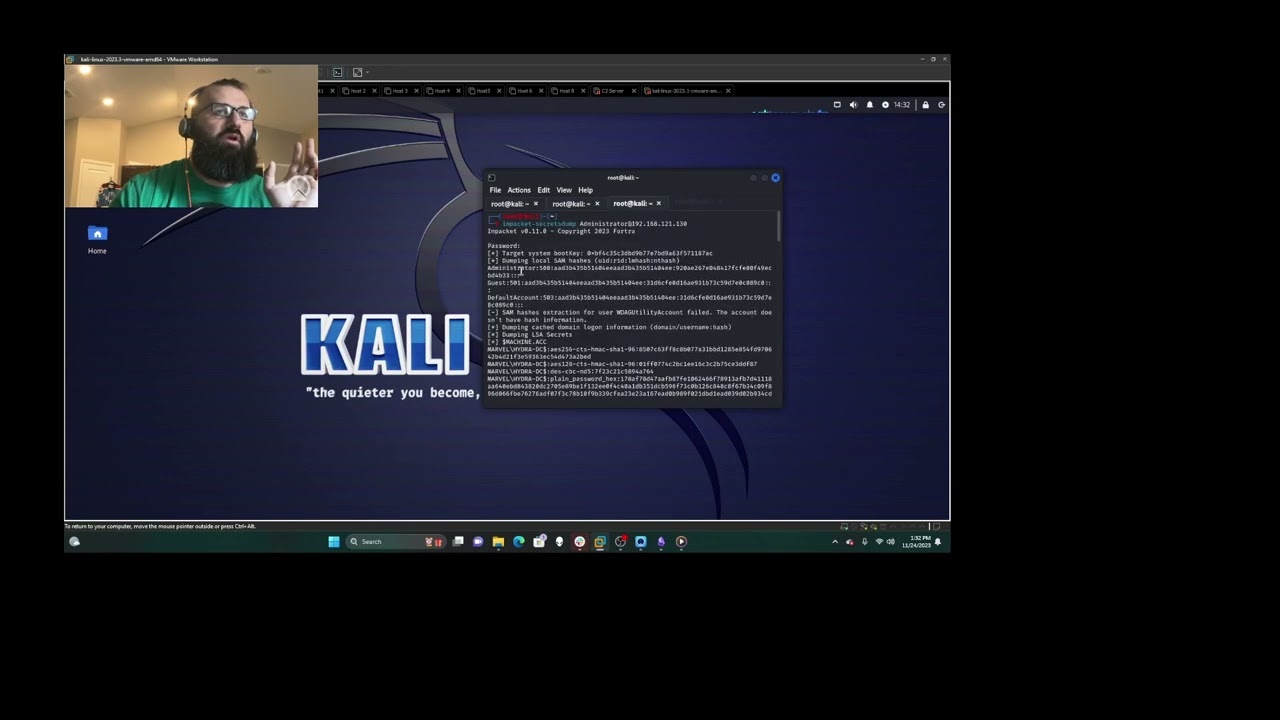Open the terminal Help menu
Screen dimensions: 1280x720
point(585,190)
